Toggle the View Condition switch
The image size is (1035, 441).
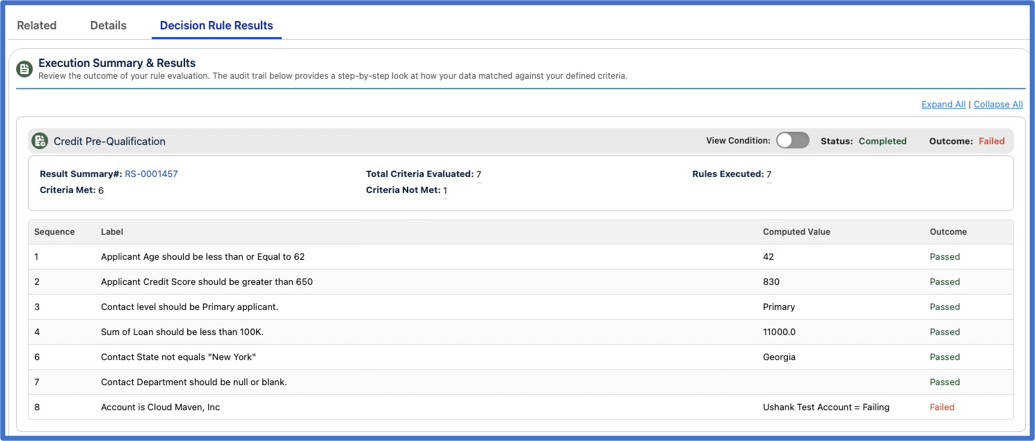793,141
